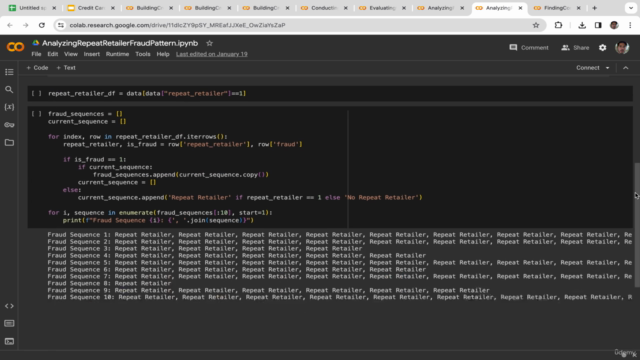Click the Fraud Sequence 3 output line
Image resolution: width=640 pixels, height=360 pixels.
click(x=204, y=249)
